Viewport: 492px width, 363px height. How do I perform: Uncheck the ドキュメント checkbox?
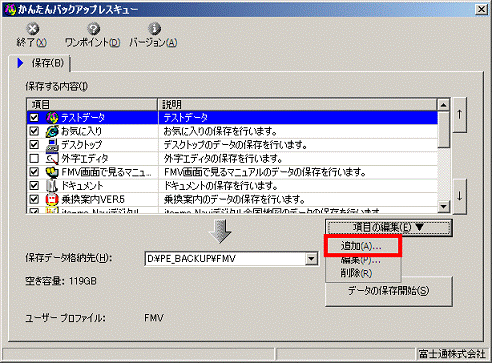point(34,186)
